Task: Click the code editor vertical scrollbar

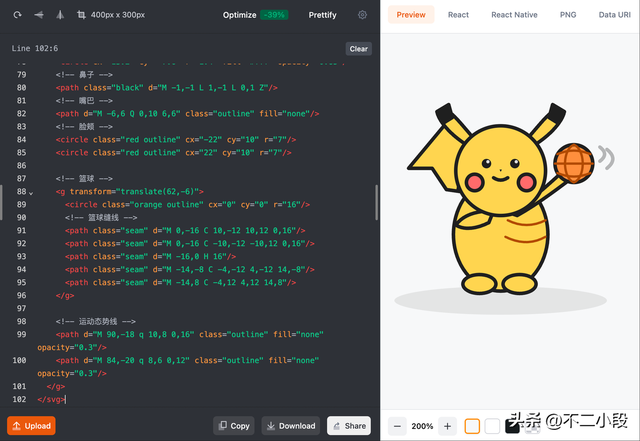Action: pos(376,203)
